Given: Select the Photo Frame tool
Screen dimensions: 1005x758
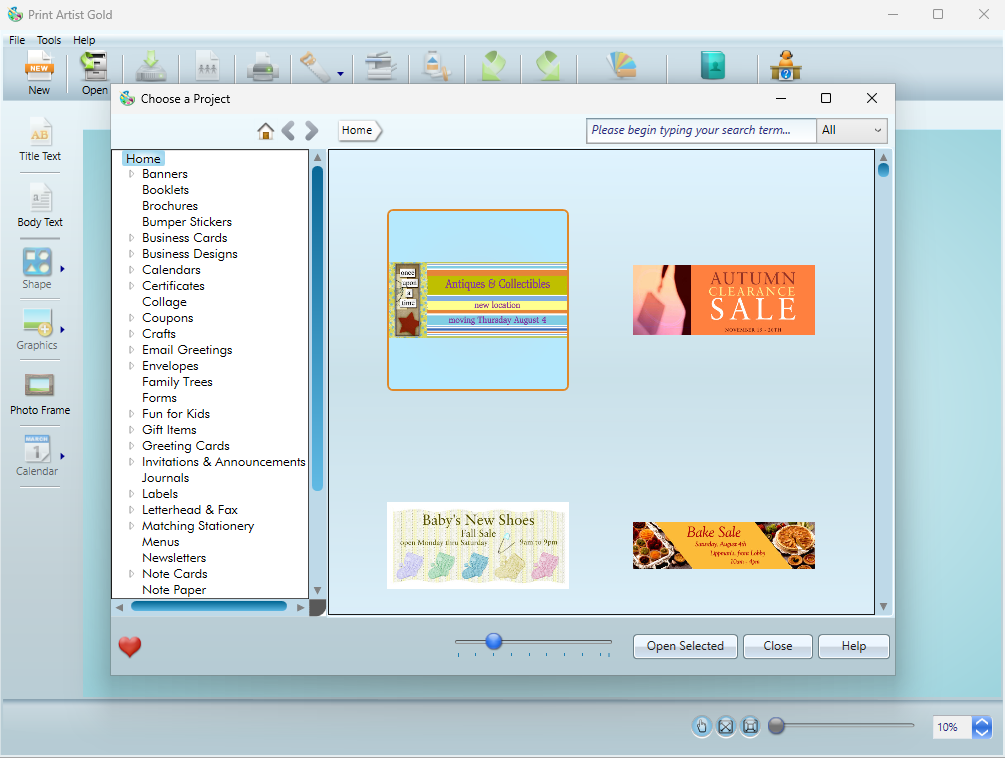Looking at the screenshot, I should click(x=40, y=386).
